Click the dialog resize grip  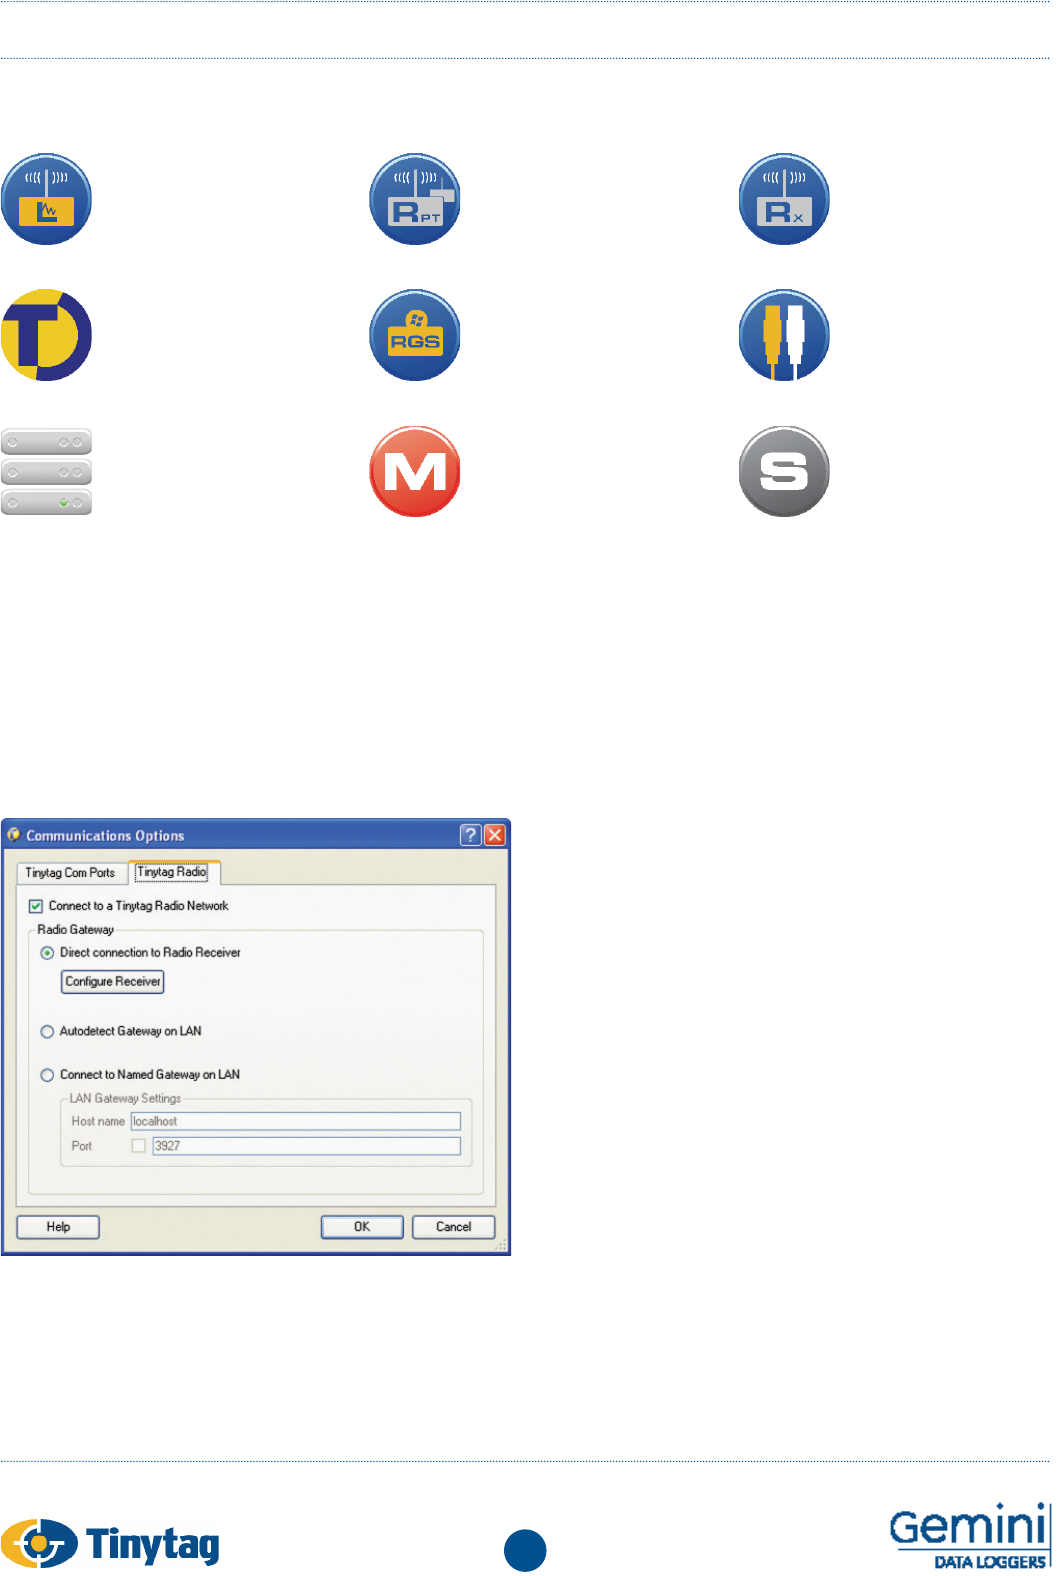(x=502, y=1247)
